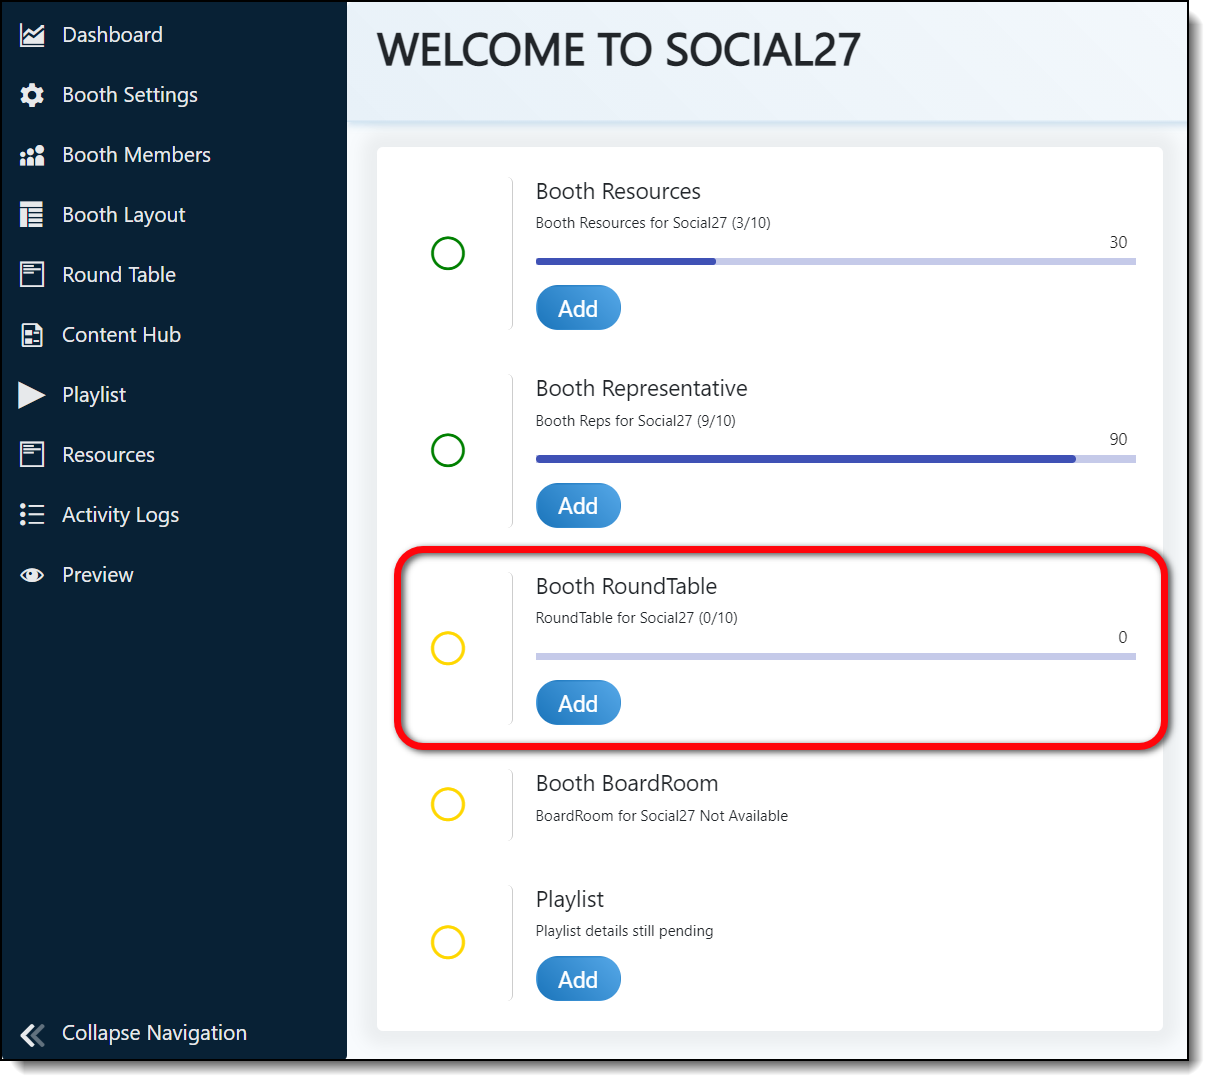Image resolution: width=1214 pixels, height=1086 pixels.
Task: Click green status circle for Booth Representative
Action: 448,451
